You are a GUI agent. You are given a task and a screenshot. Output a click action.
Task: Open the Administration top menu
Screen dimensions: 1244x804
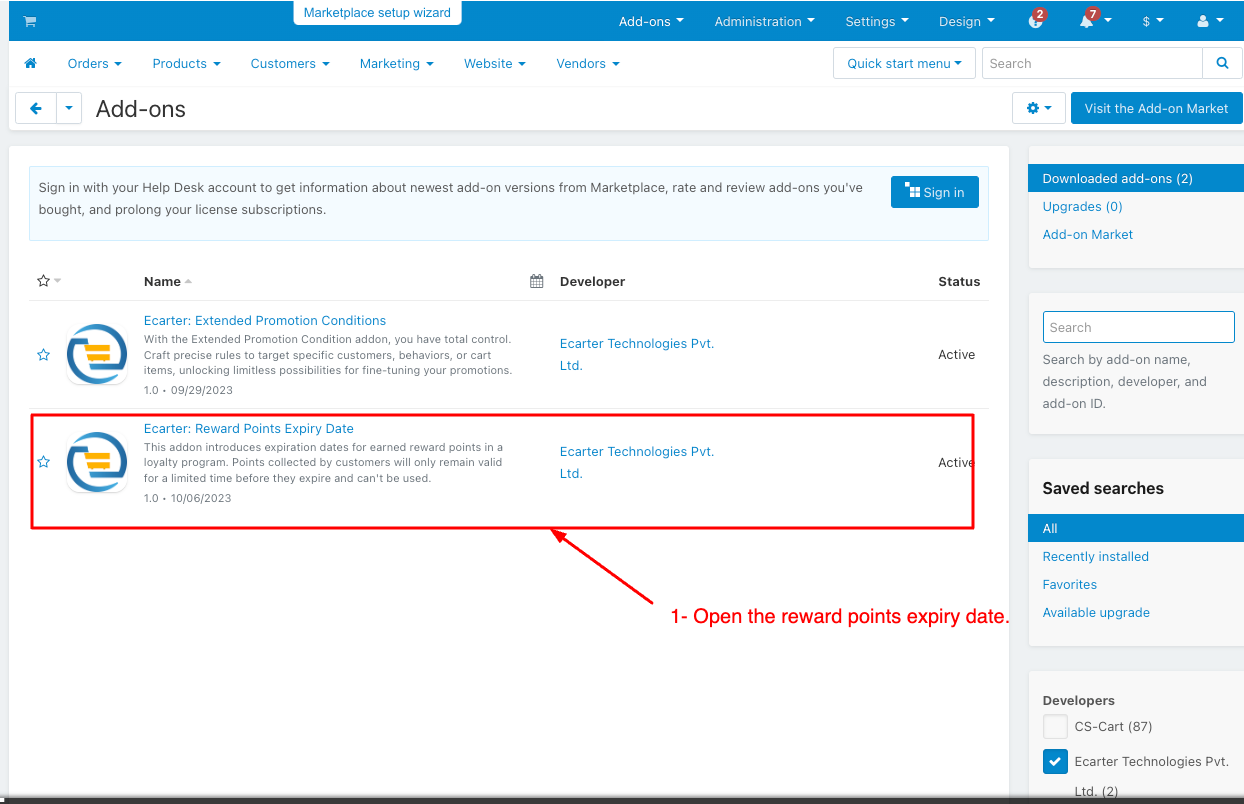(x=764, y=21)
